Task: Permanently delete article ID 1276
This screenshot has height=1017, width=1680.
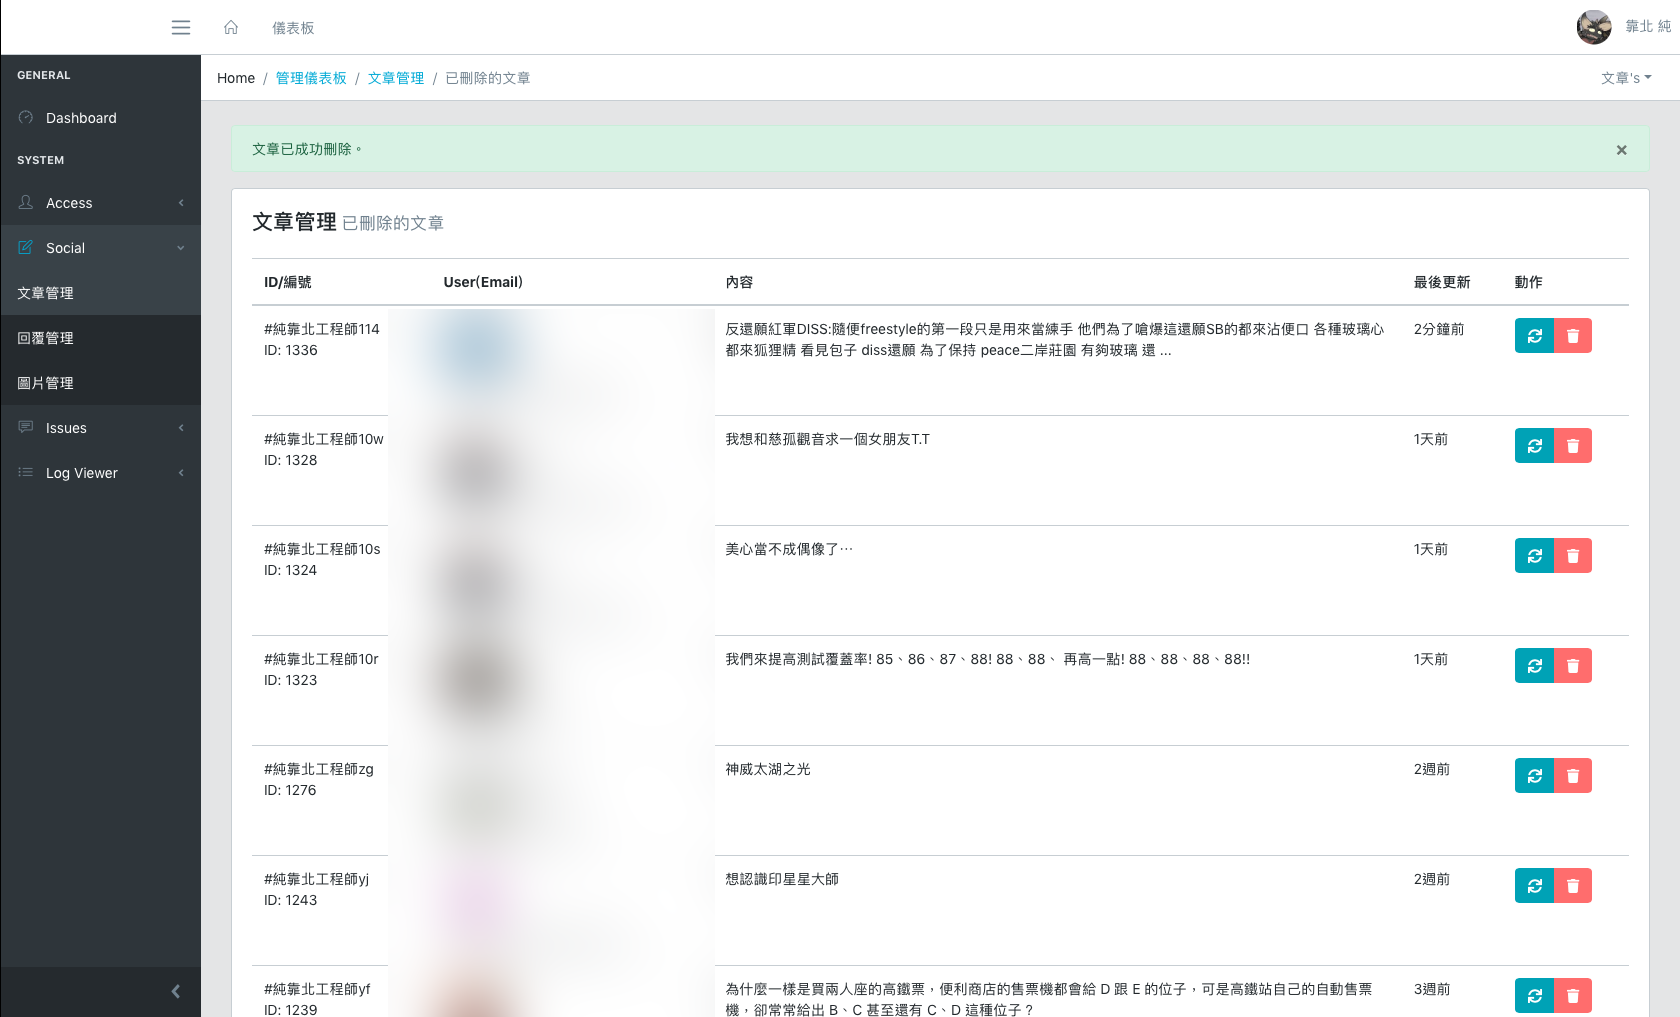Action: [x=1573, y=776]
